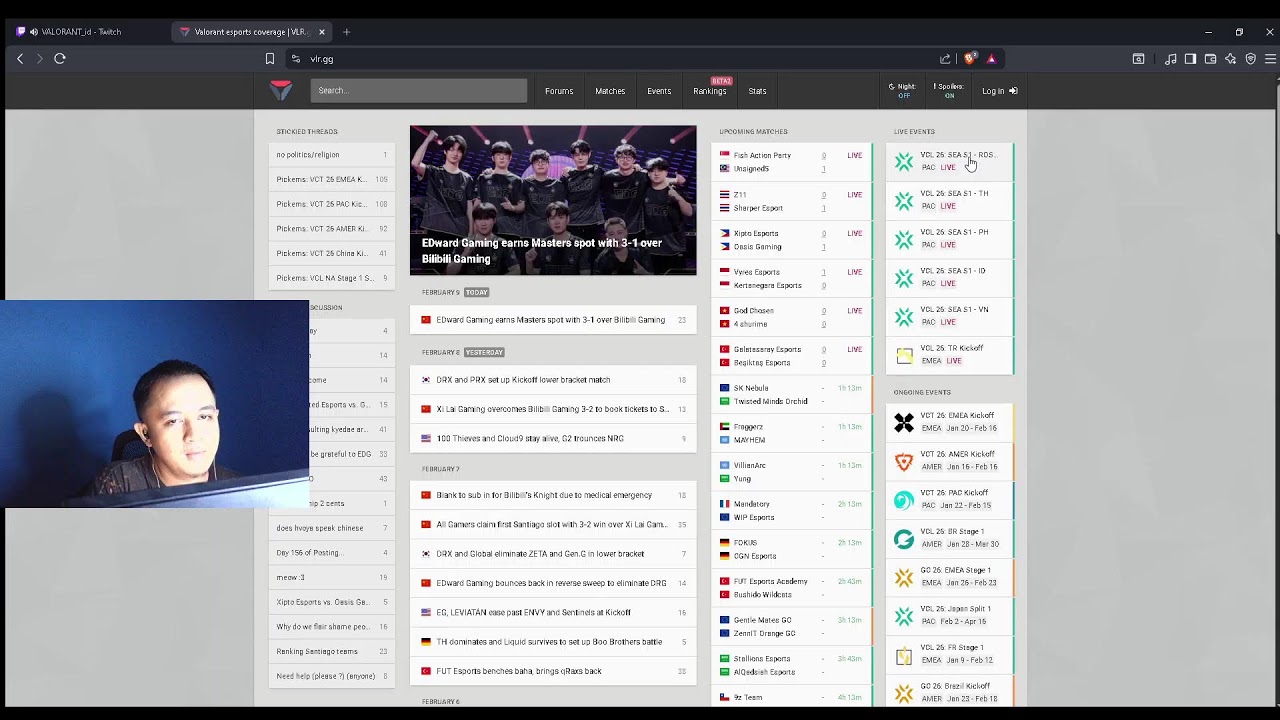The height and width of the screenshot is (720, 1280).
Task: Open the Forums menu item
Action: pyautogui.click(x=559, y=91)
